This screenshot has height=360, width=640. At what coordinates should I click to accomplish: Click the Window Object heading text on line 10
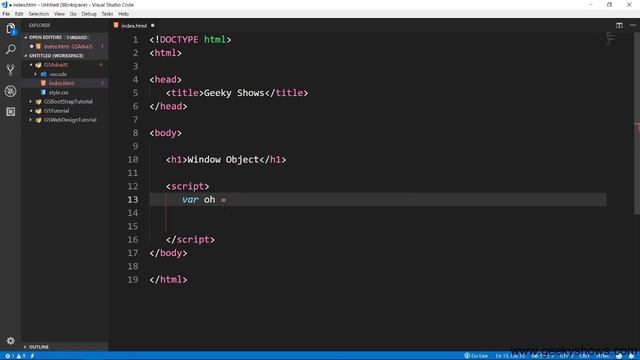point(223,160)
